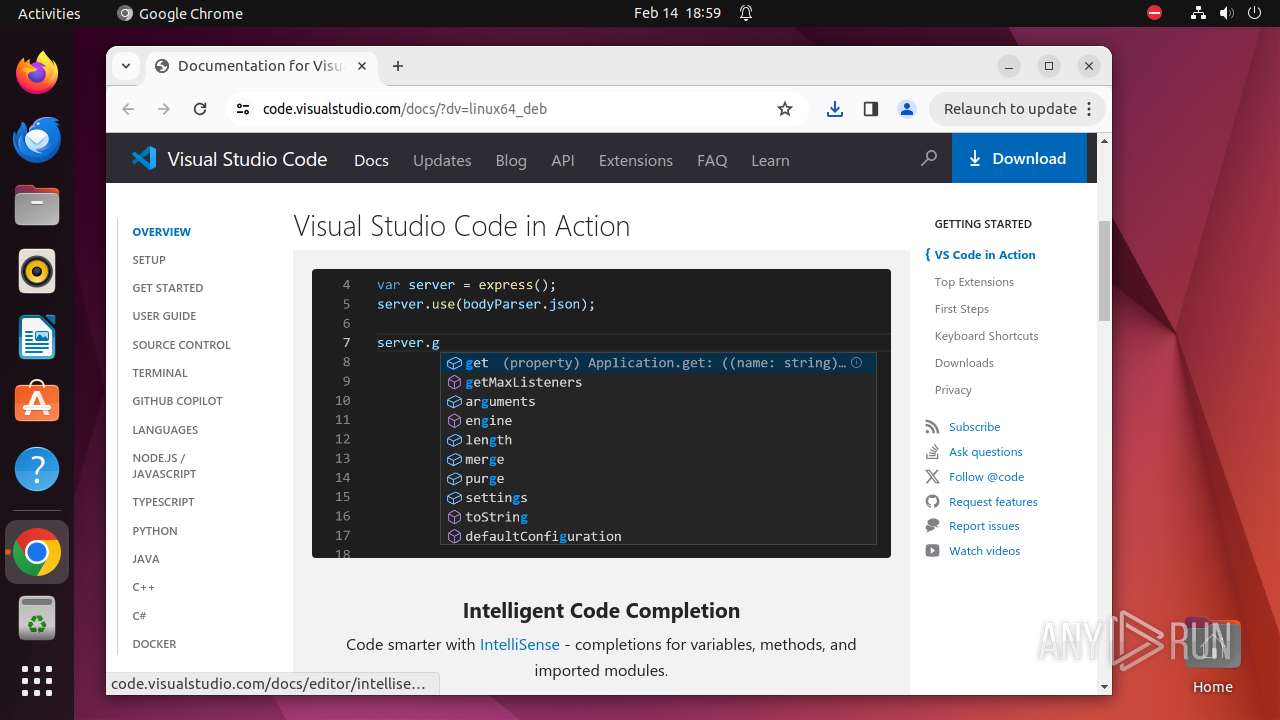Open Docs in site navigation
1280x720 pixels.
[371, 160]
